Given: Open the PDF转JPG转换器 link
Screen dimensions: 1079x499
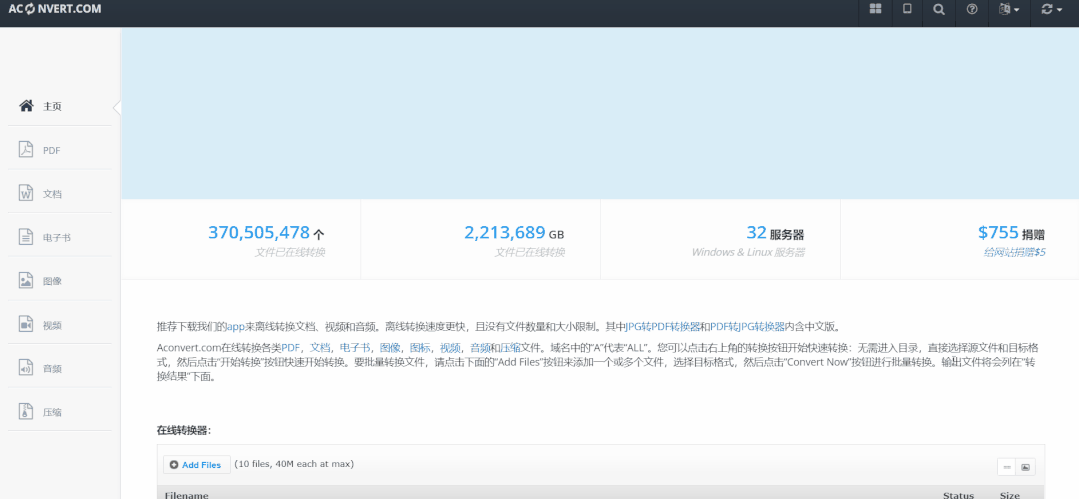Looking at the screenshot, I should (747, 326).
